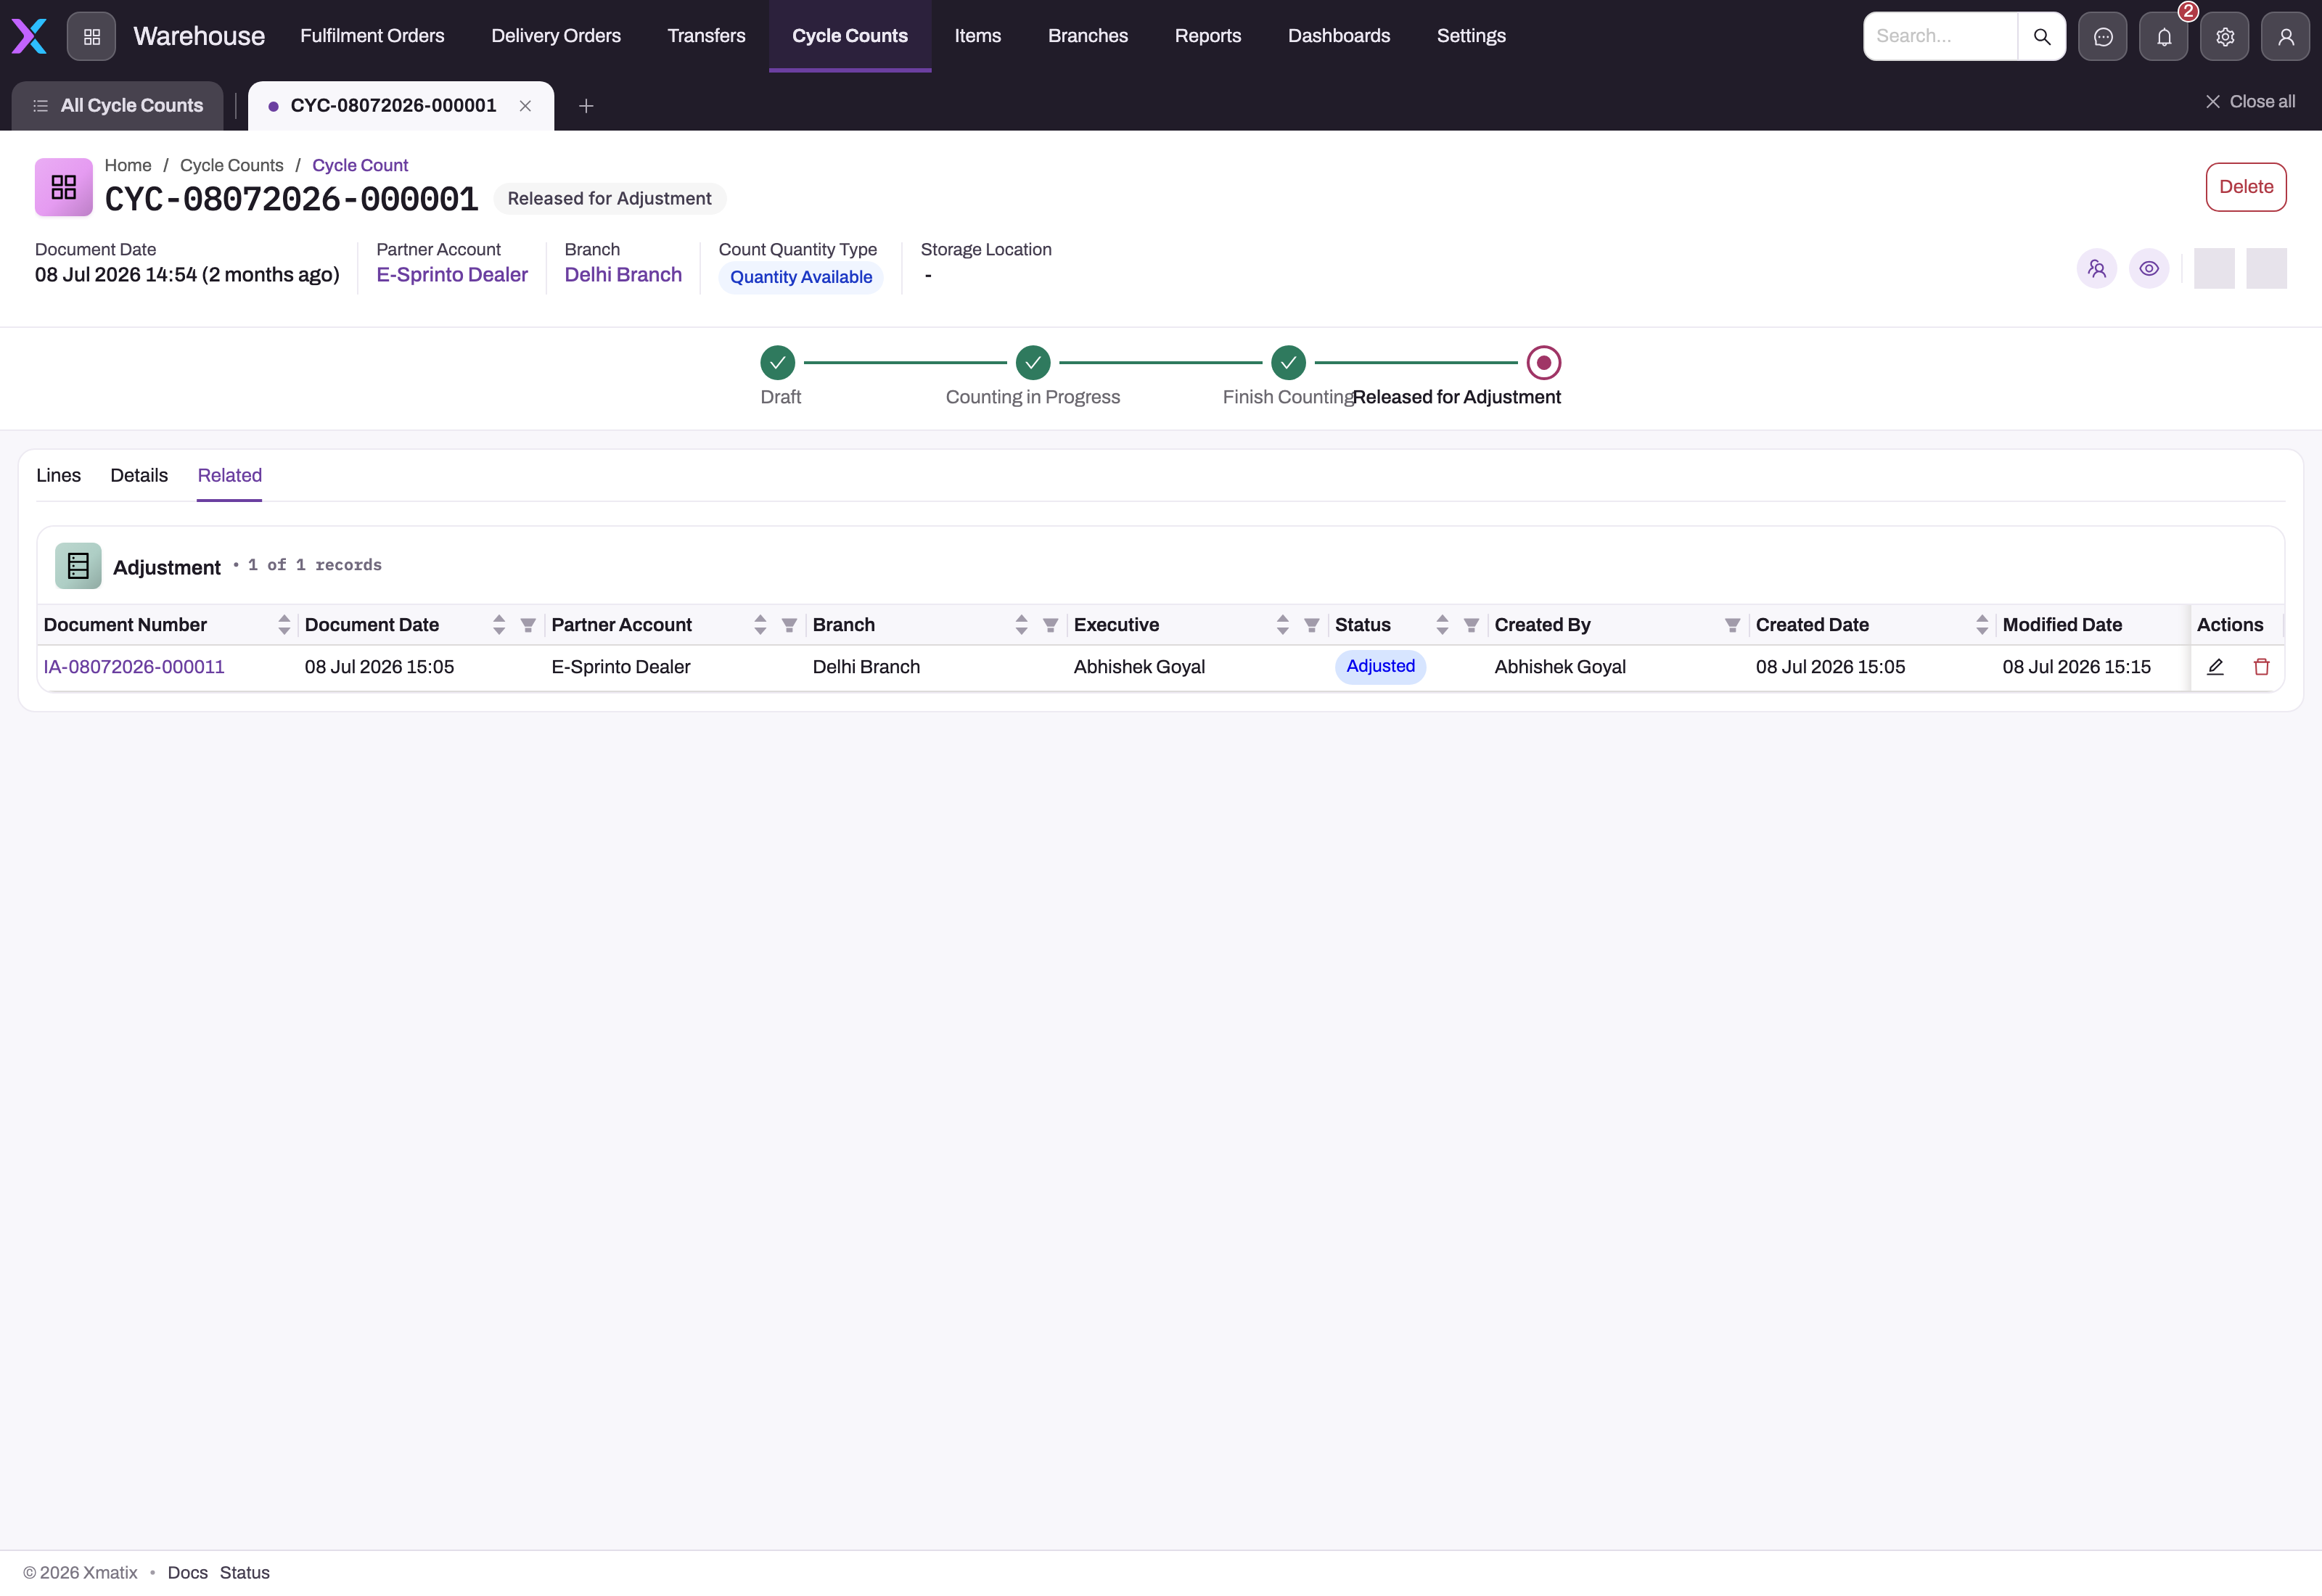The image size is (2322, 1596).
Task: Sort by Branch column
Action: tap(1021, 625)
